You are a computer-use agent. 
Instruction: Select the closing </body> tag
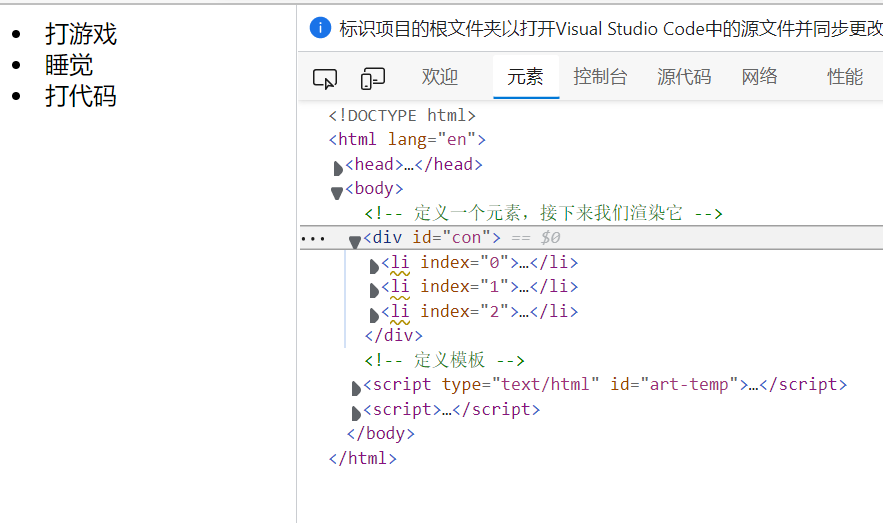point(381,433)
